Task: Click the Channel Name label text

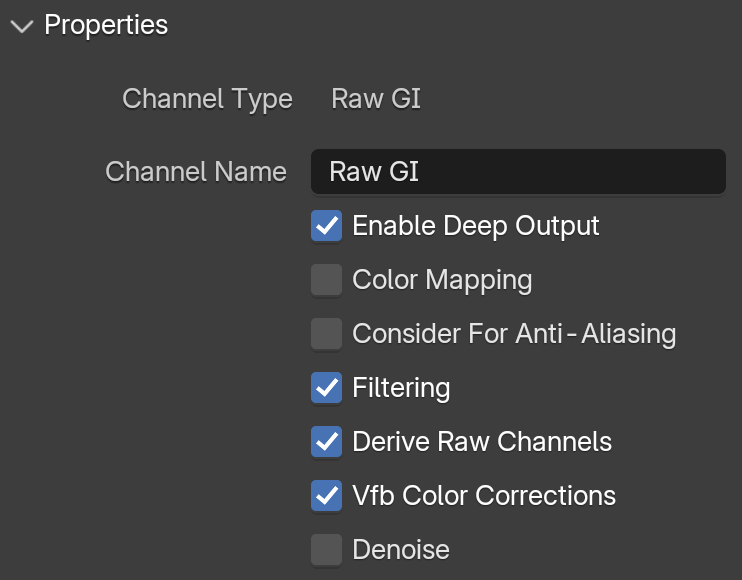Action: click(x=196, y=171)
